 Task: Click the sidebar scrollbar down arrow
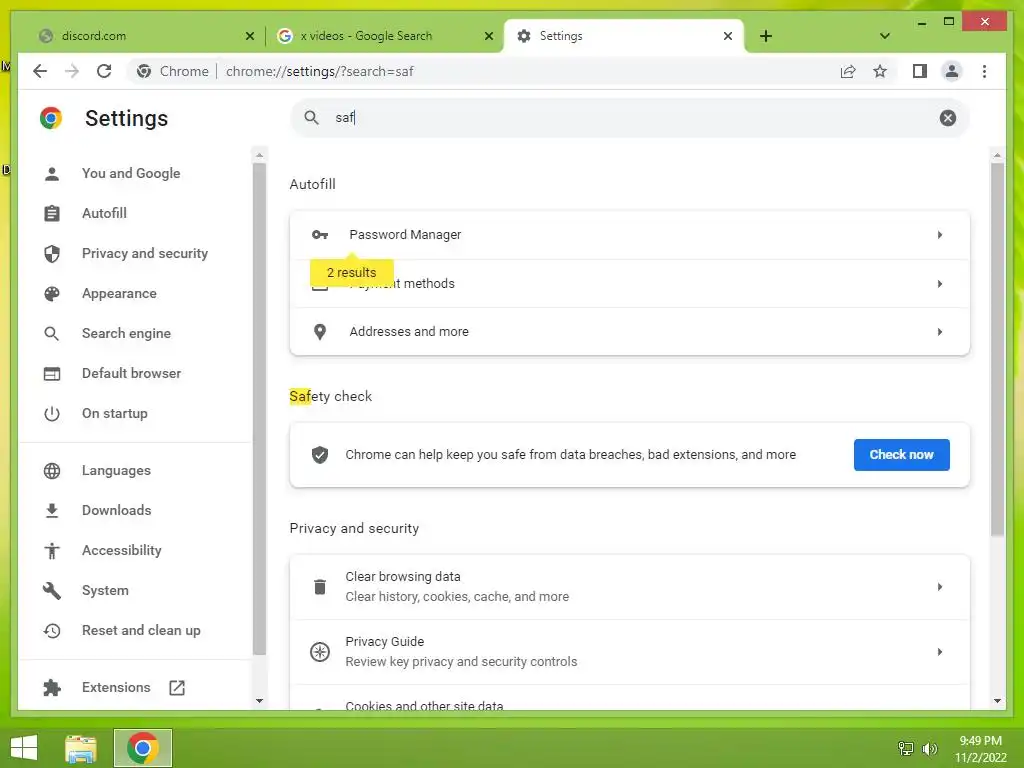point(259,701)
